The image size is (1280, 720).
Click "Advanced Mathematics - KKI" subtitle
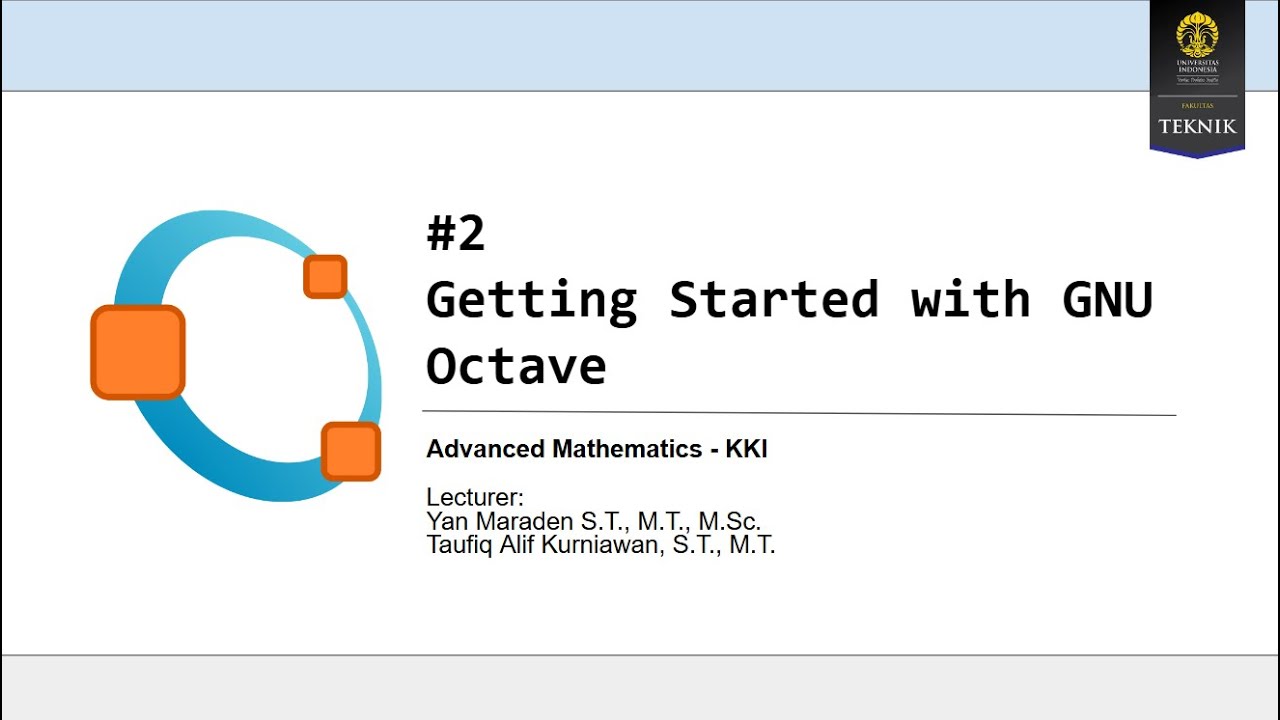click(x=597, y=449)
